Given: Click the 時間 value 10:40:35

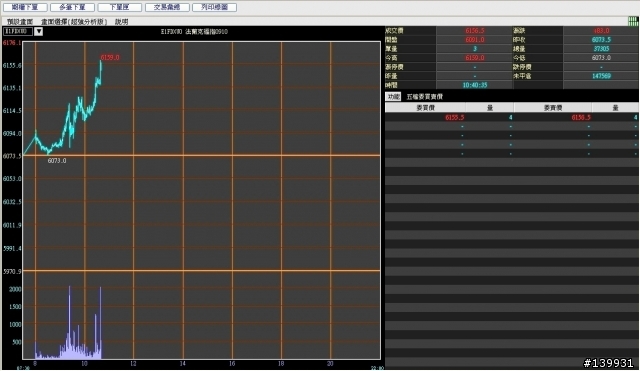Looking at the screenshot, I should click(475, 85).
